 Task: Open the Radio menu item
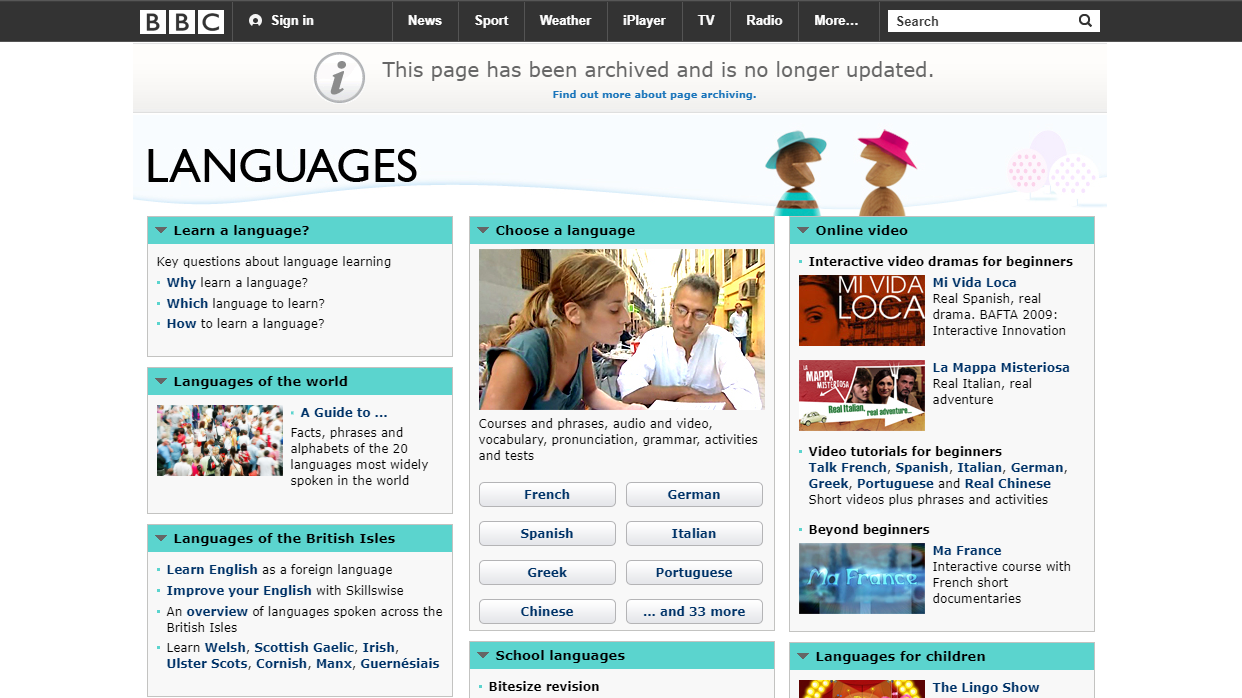pos(764,21)
